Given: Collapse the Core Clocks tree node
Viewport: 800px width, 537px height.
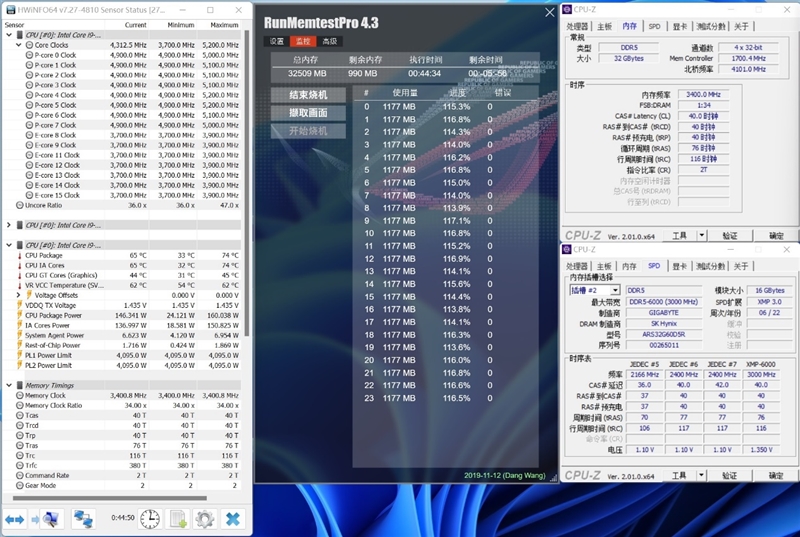Looking at the screenshot, I should tap(18, 45).
